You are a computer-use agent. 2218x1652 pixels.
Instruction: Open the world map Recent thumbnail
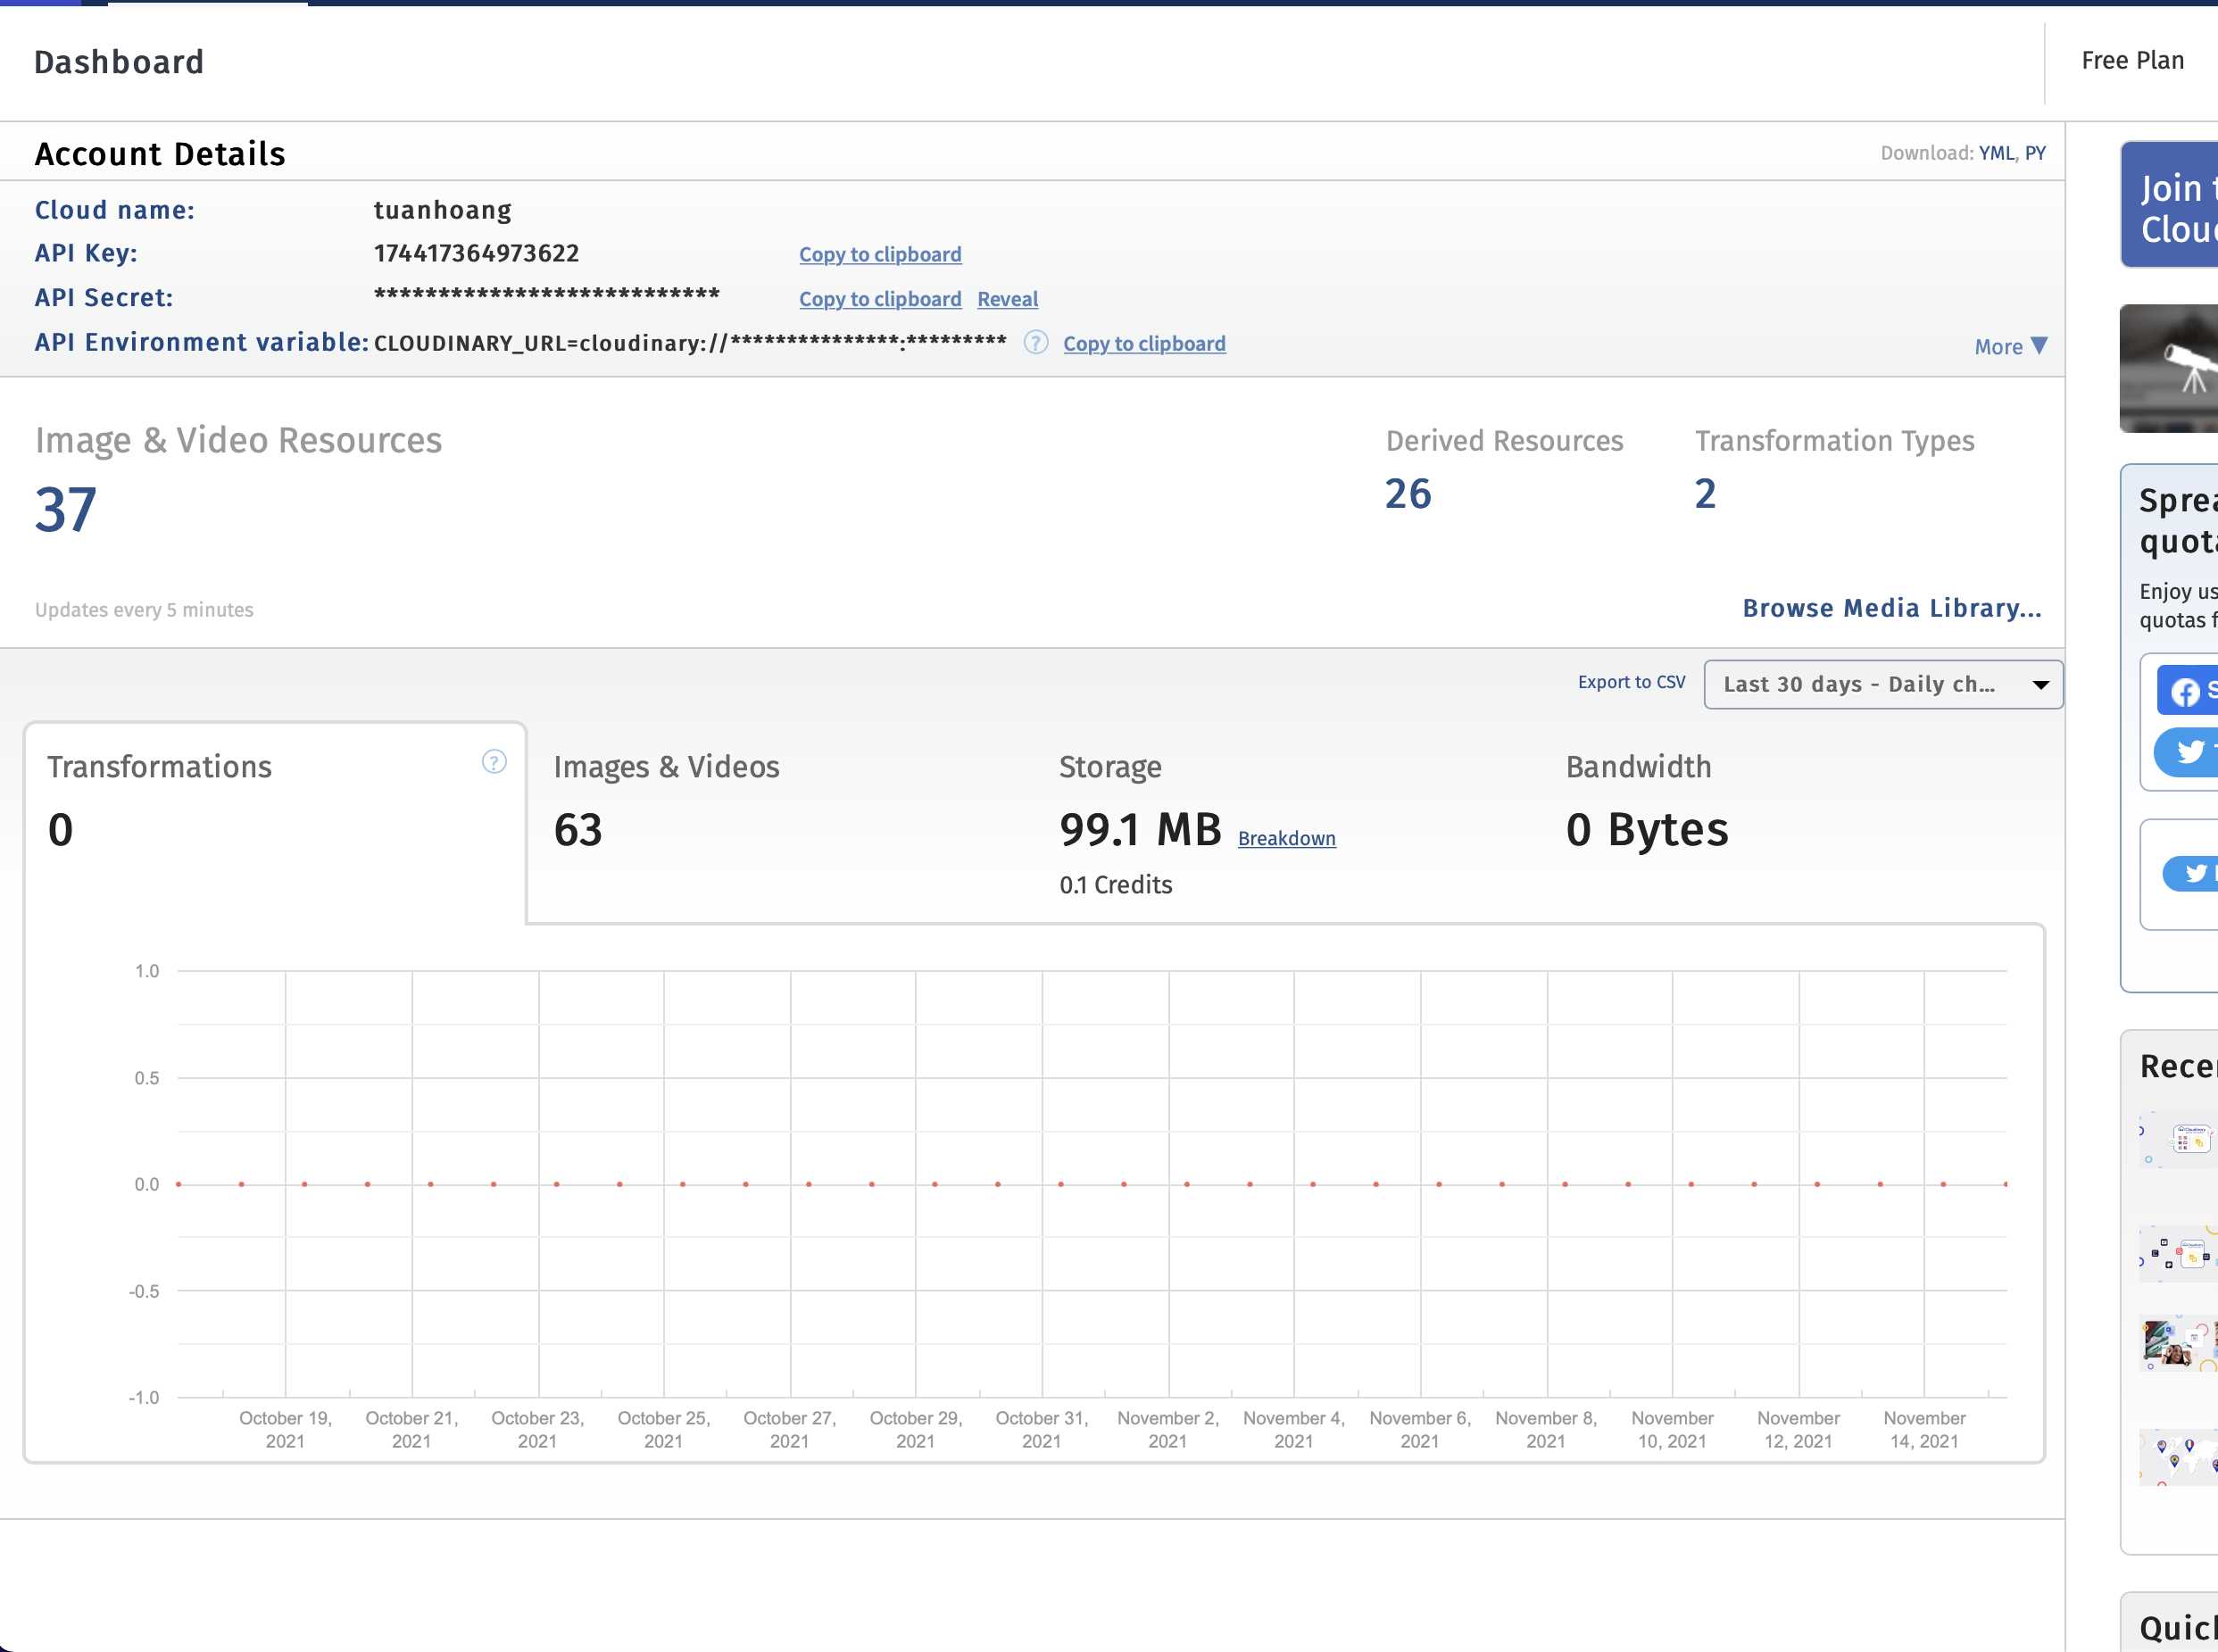[x=2179, y=1458]
